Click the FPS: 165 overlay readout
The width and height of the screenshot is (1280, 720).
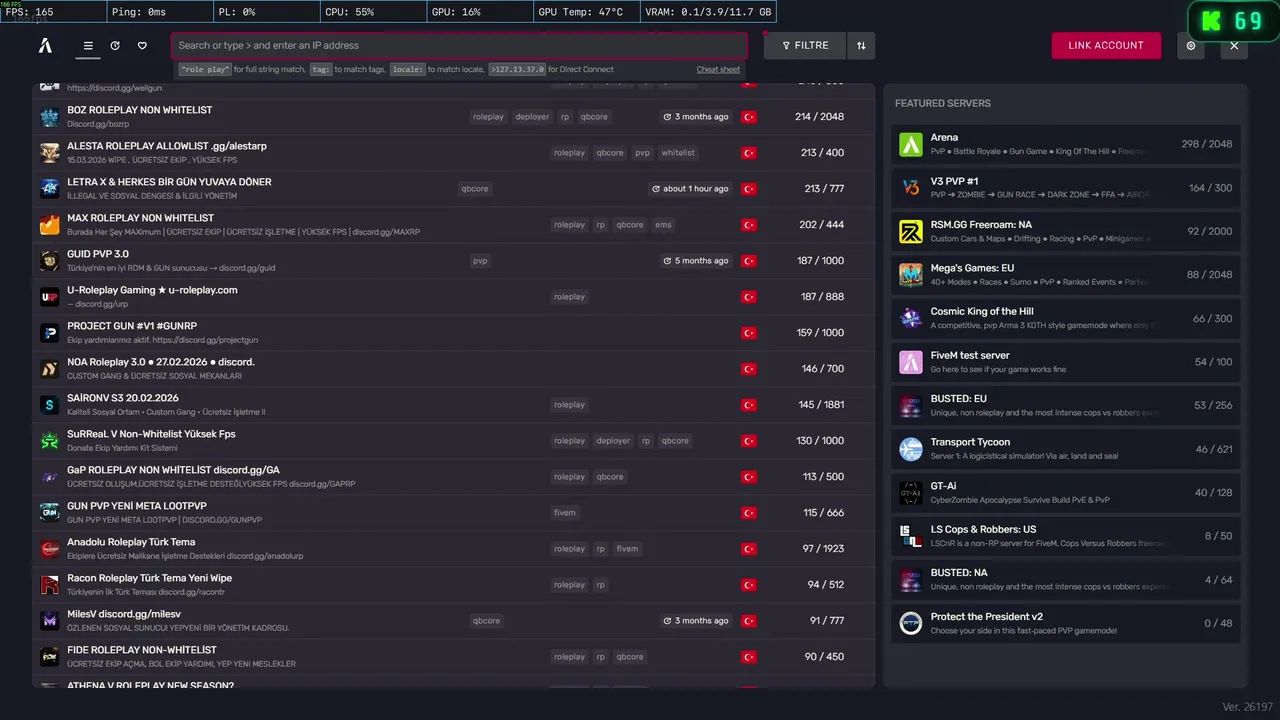pyautogui.click(x=52, y=12)
